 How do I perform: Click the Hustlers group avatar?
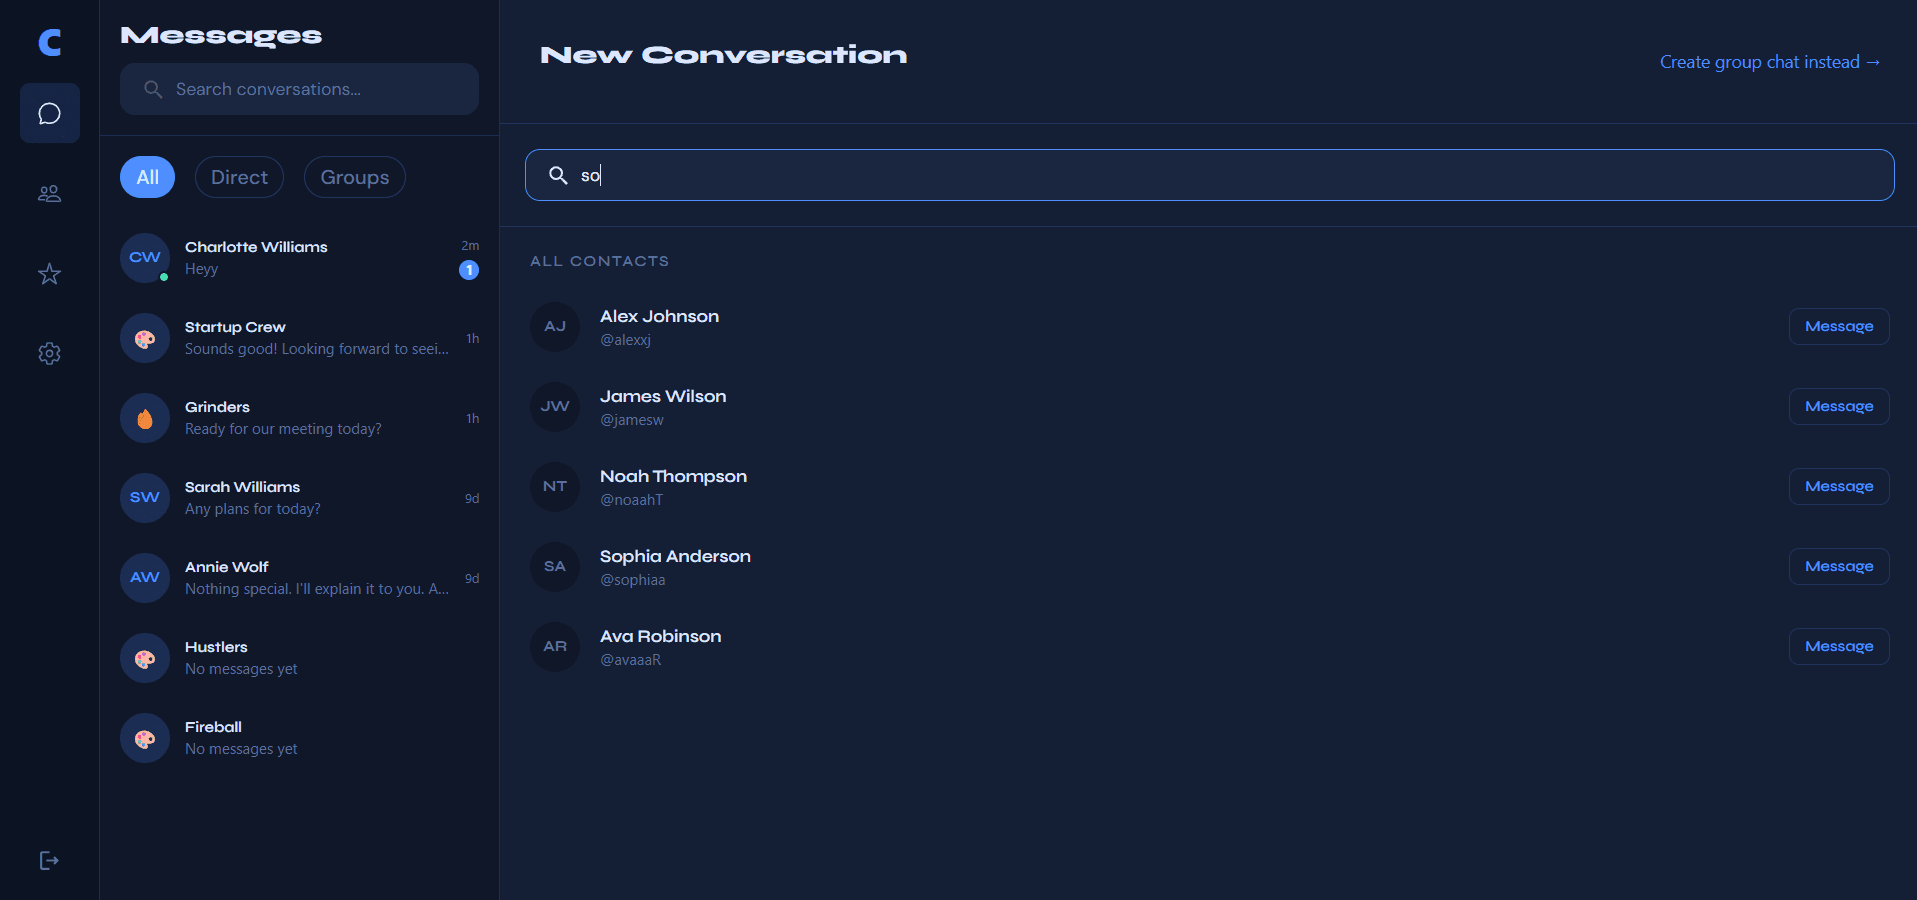point(145,658)
